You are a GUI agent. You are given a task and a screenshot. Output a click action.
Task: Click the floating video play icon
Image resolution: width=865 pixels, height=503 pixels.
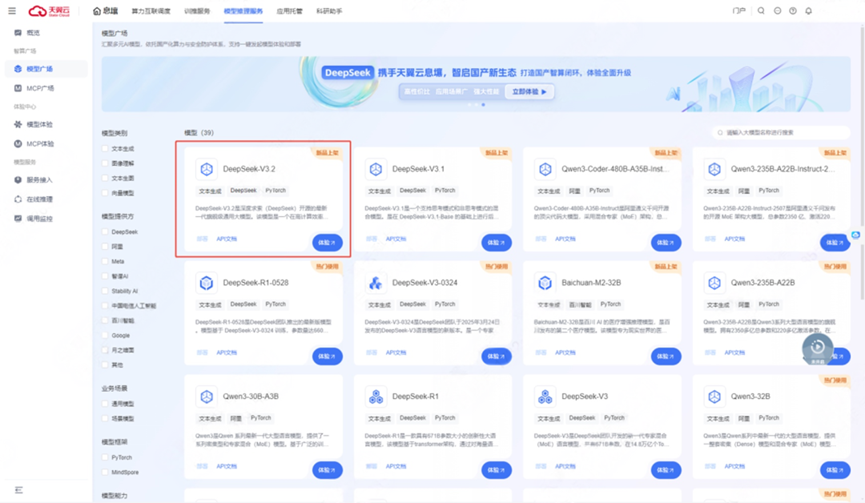click(x=818, y=348)
